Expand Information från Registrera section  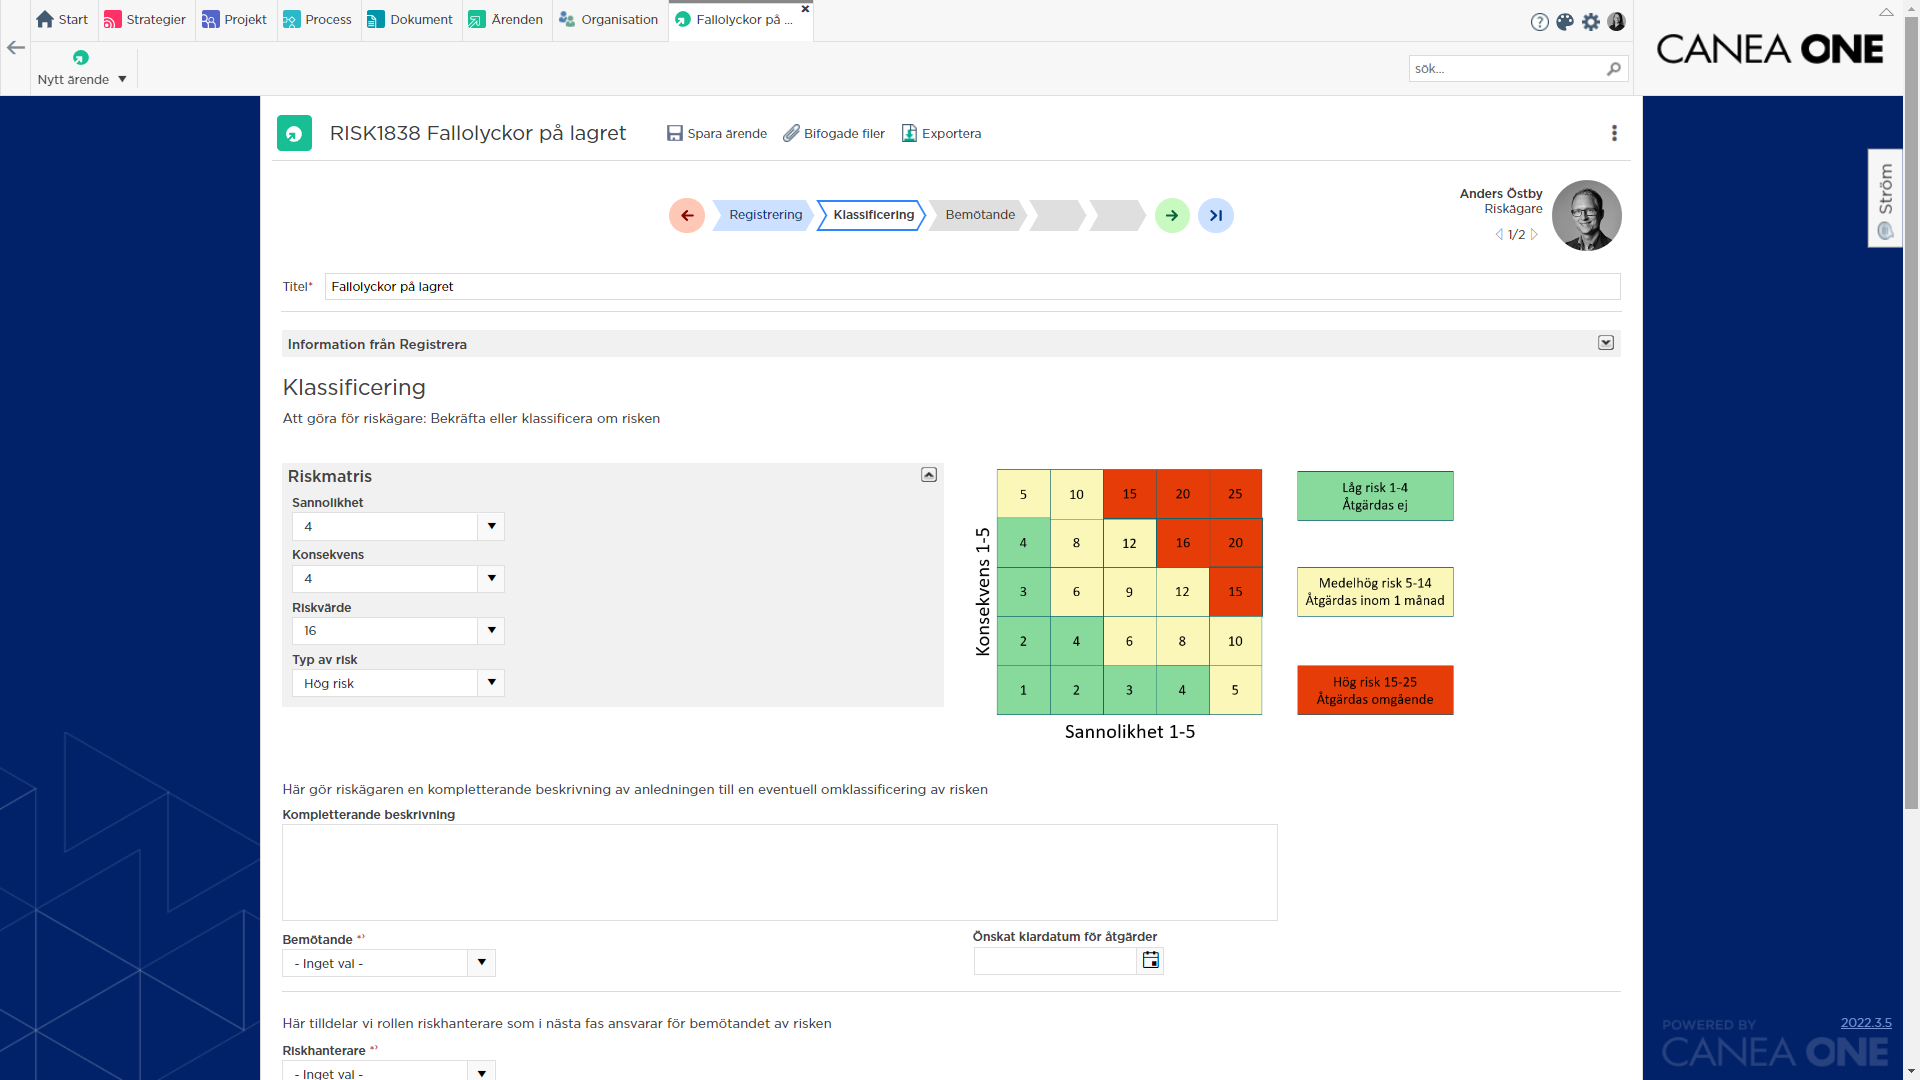point(1606,343)
